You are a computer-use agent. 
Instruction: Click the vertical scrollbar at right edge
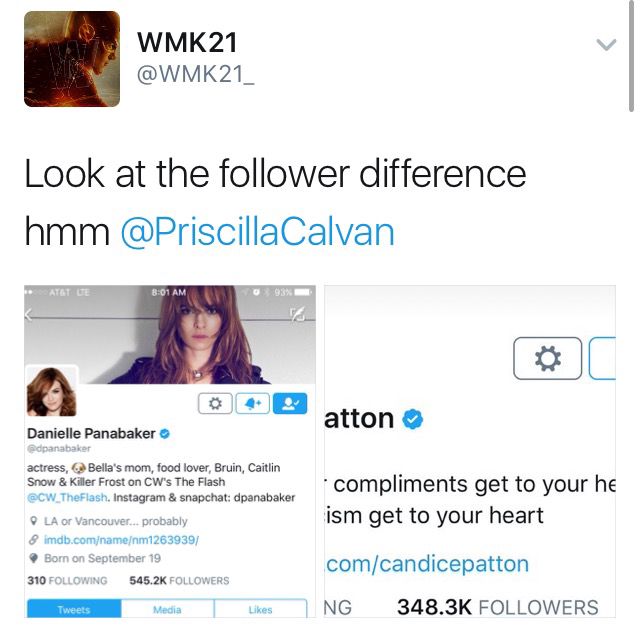[x=631, y=56]
